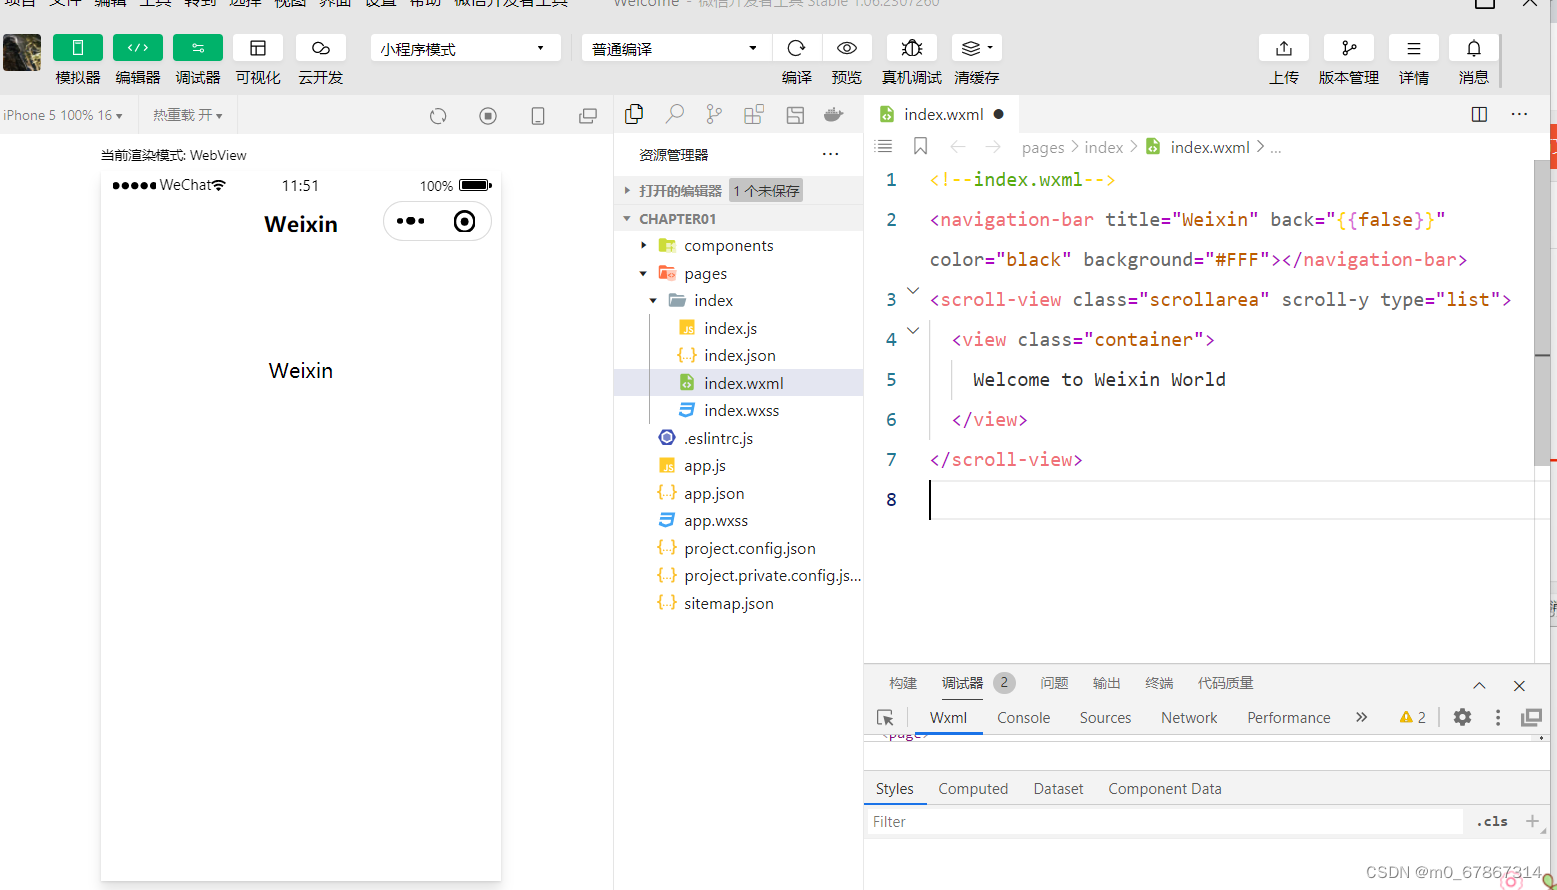
Task: Collapse the pages folder
Action: [738, 273]
